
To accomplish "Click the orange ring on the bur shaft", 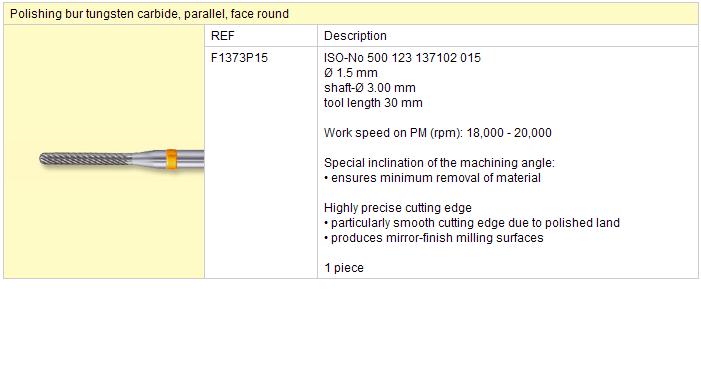I will [171, 160].
